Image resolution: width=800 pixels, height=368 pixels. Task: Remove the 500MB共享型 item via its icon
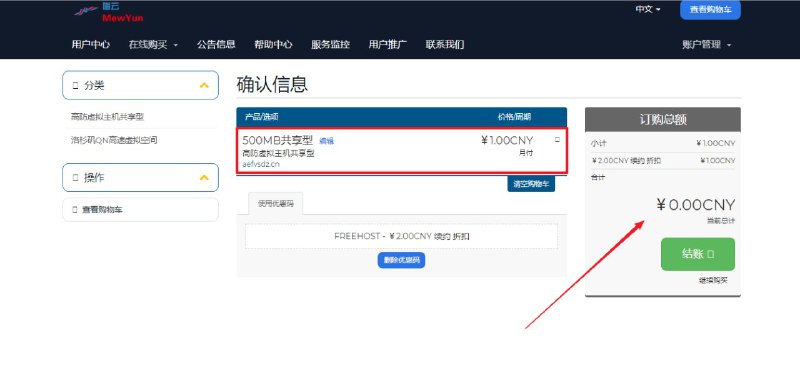(557, 139)
